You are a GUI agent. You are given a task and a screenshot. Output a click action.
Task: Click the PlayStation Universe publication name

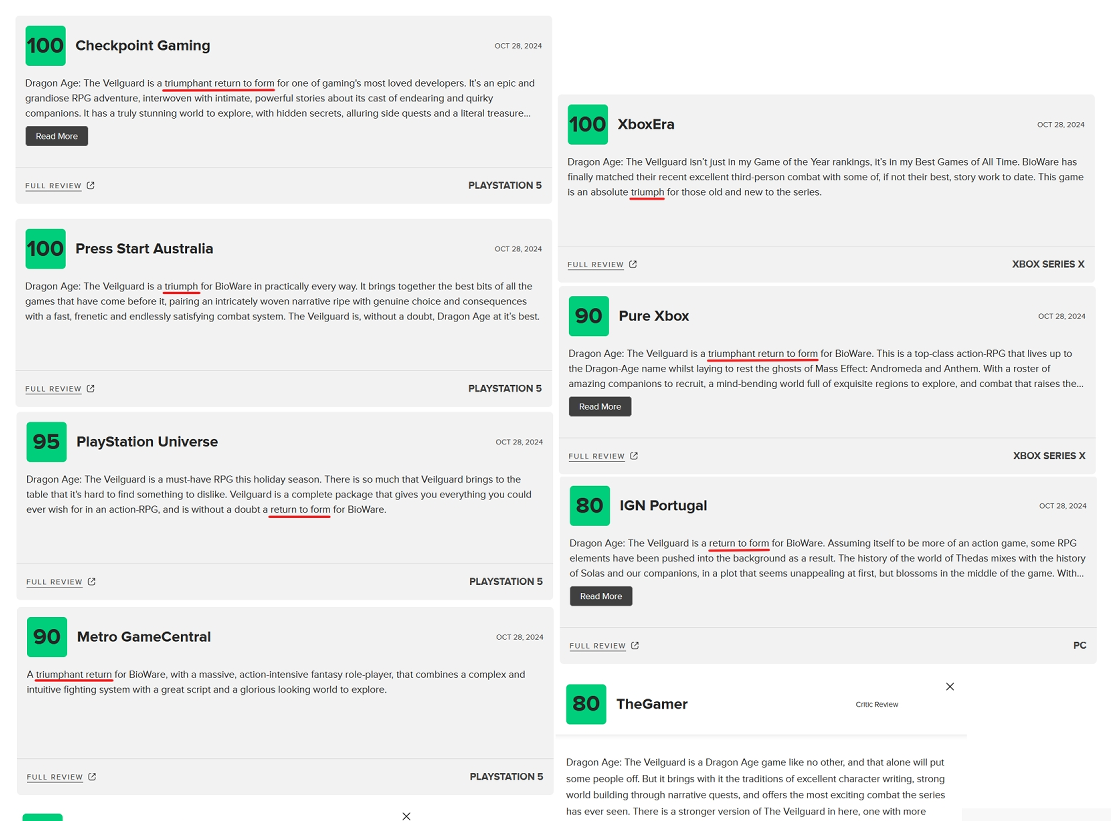pyautogui.click(x=148, y=442)
